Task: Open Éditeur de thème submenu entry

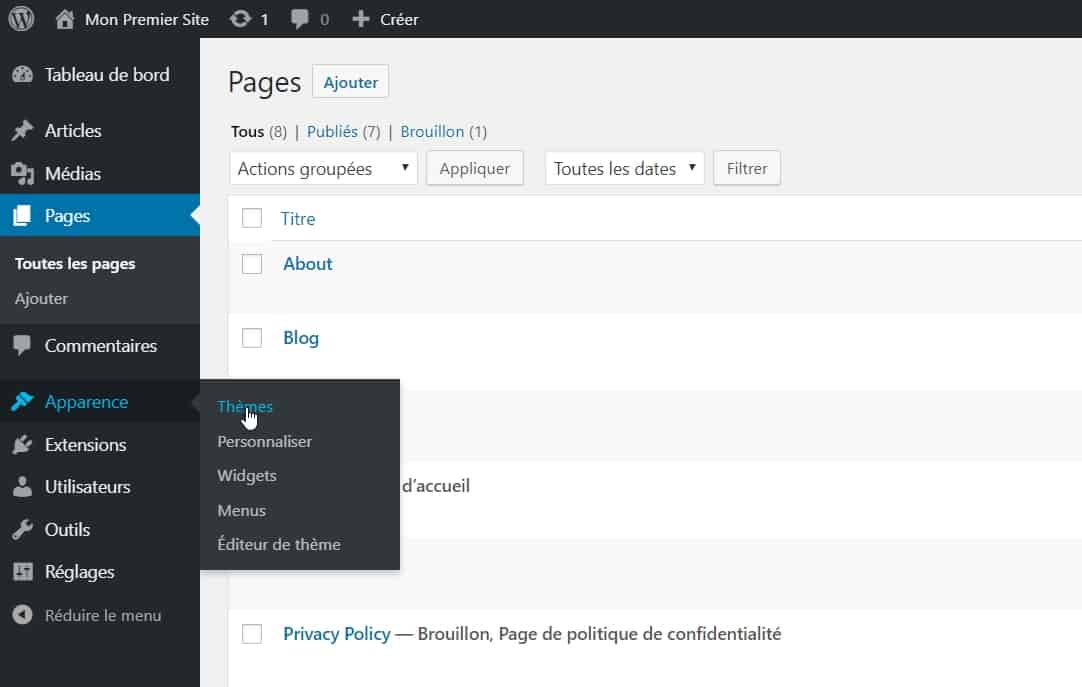Action: (279, 544)
